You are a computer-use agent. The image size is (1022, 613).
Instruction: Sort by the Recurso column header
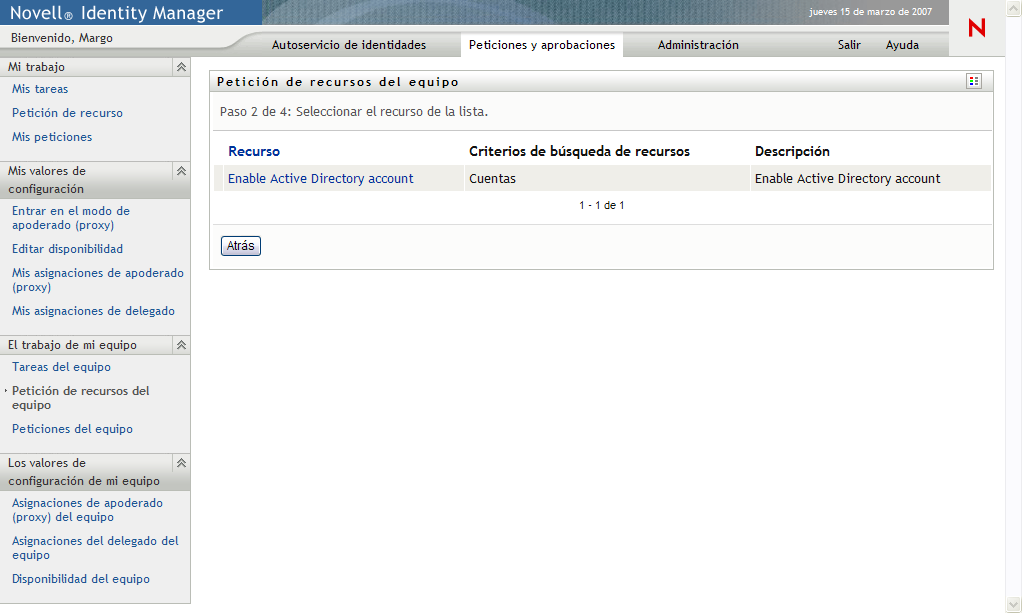tap(254, 152)
